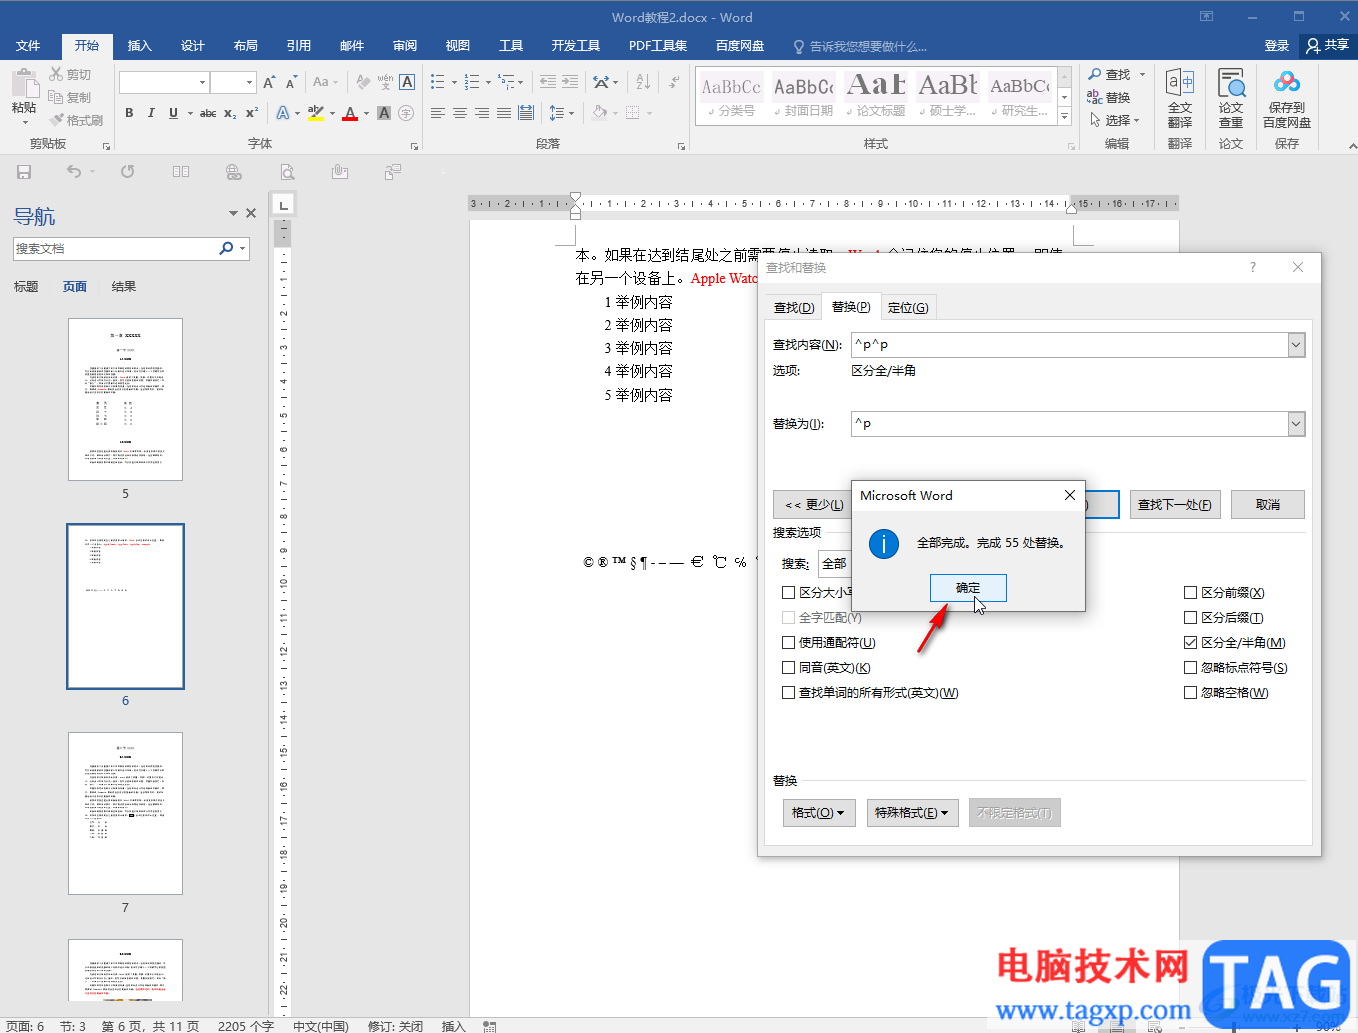Enable Find all word forms checkbox

click(788, 692)
